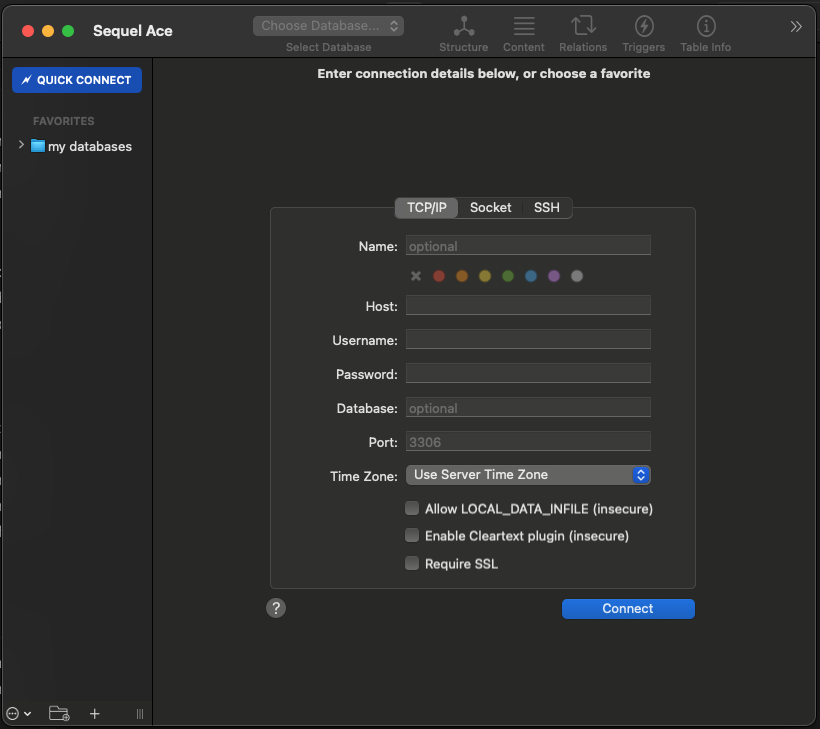Click the QUICK CONNECT button
The height and width of the screenshot is (729, 820).
pos(77,80)
